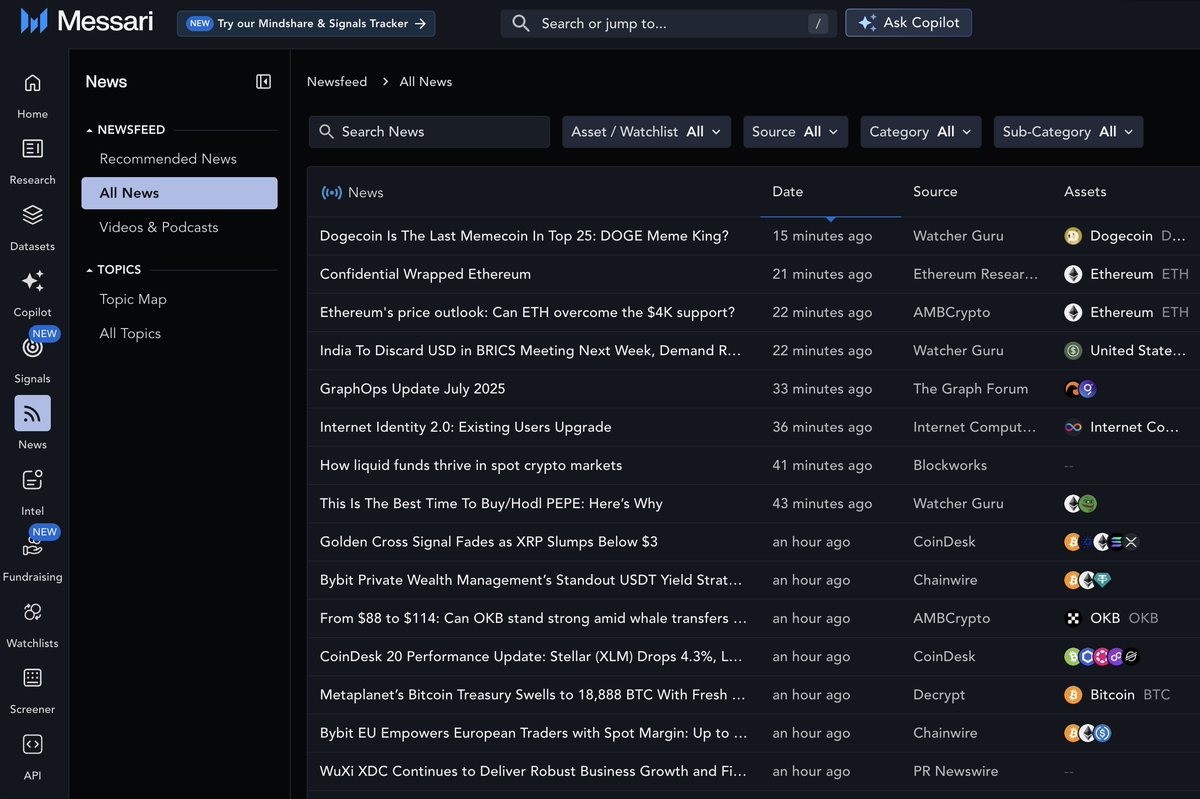Viewport: 1200px width, 799px height.
Task: Open the Dogecoin Meme King article
Action: pyautogui.click(x=524, y=236)
